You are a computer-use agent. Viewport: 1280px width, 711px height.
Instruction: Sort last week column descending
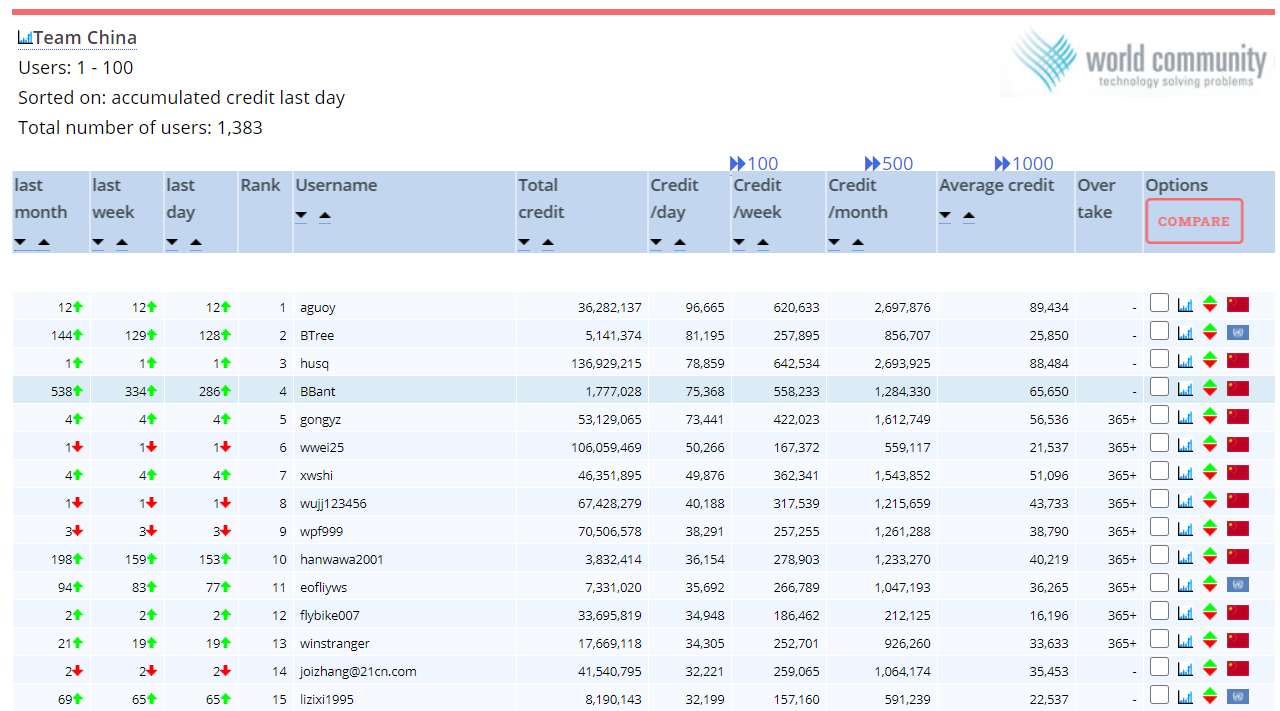(x=98, y=243)
